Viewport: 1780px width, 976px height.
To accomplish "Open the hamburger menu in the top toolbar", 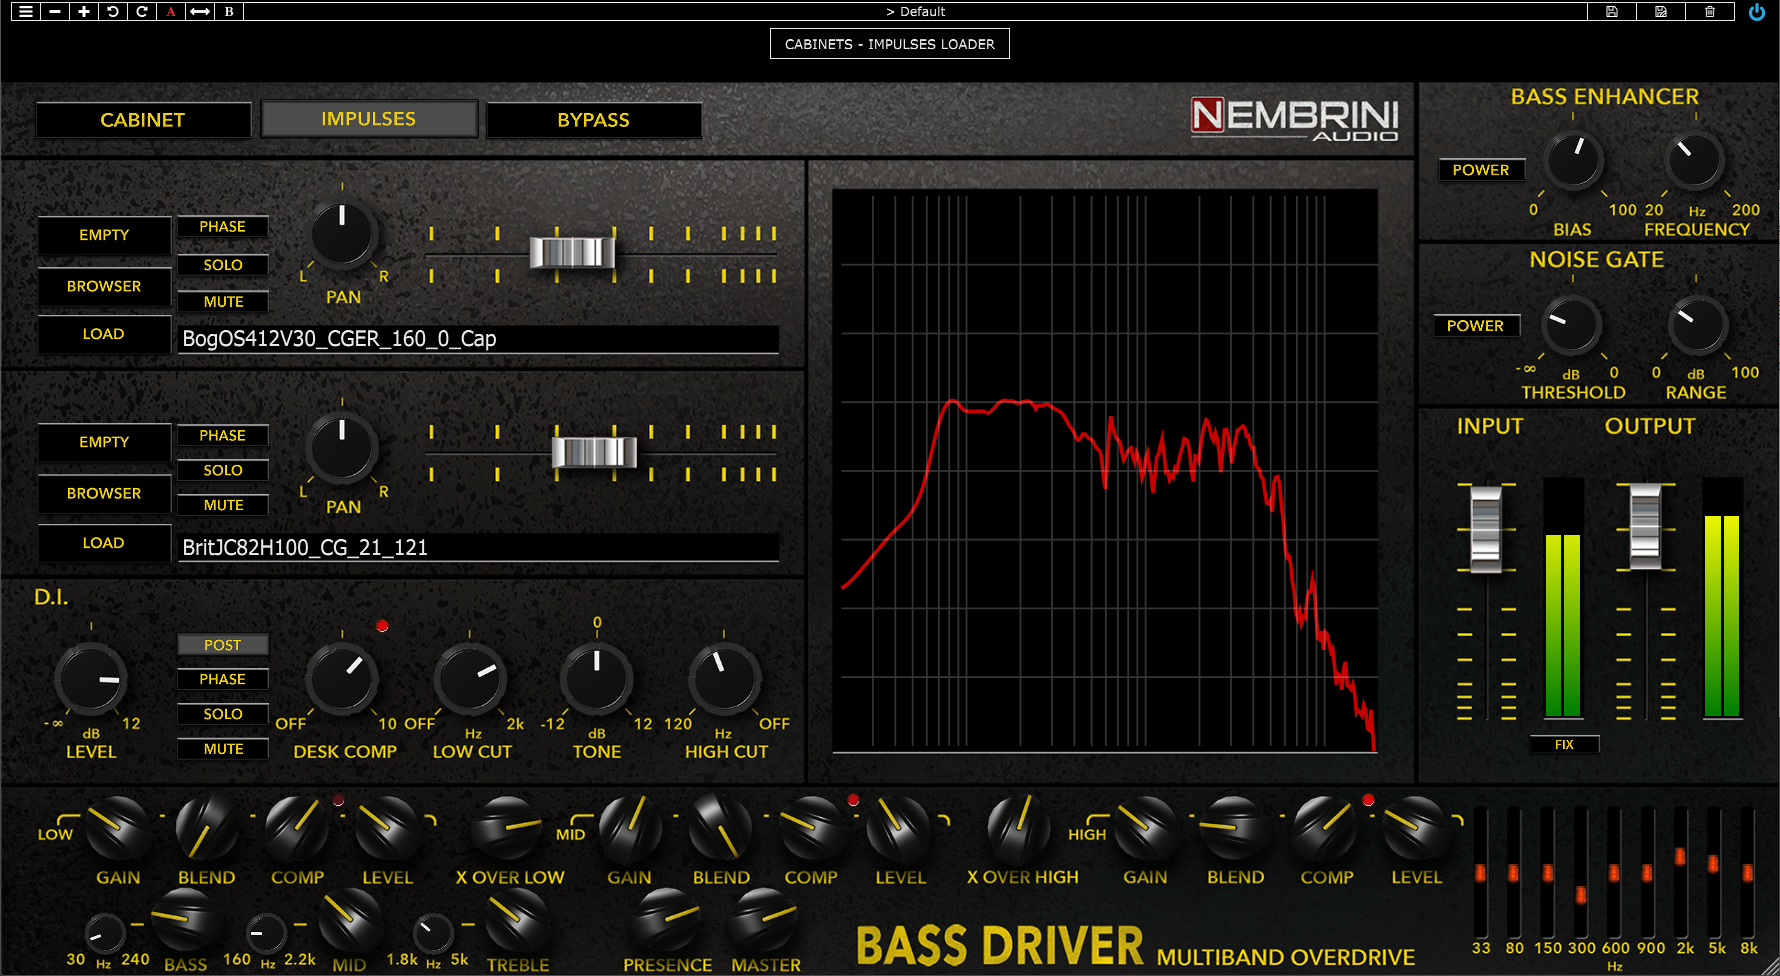I will [26, 12].
